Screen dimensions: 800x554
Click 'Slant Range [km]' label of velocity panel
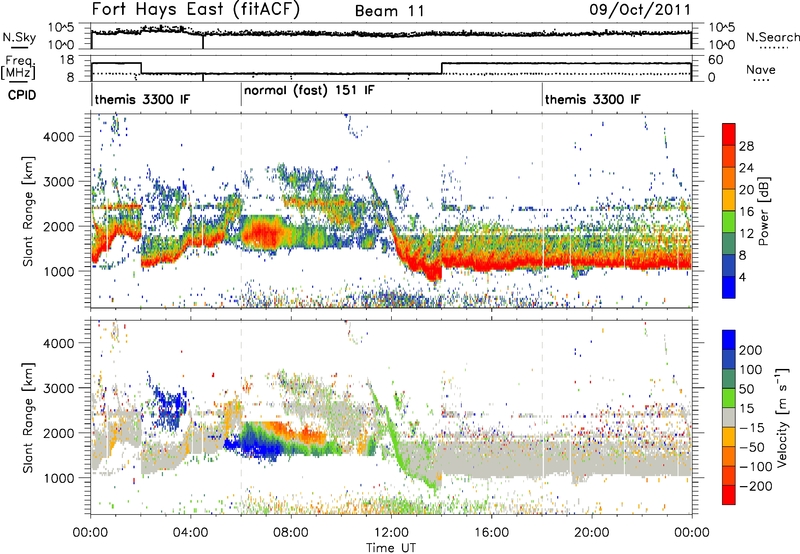28,417
